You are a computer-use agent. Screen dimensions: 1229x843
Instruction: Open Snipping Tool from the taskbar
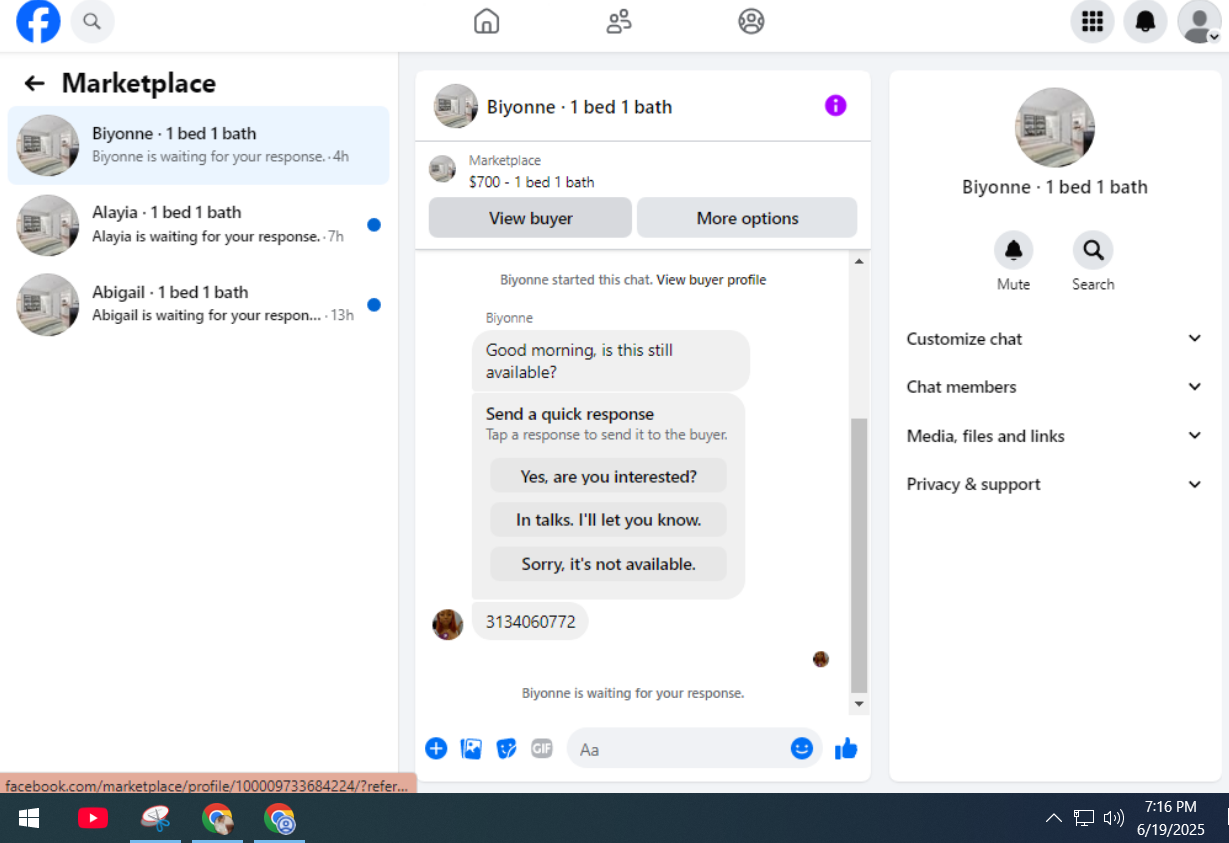click(x=155, y=818)
